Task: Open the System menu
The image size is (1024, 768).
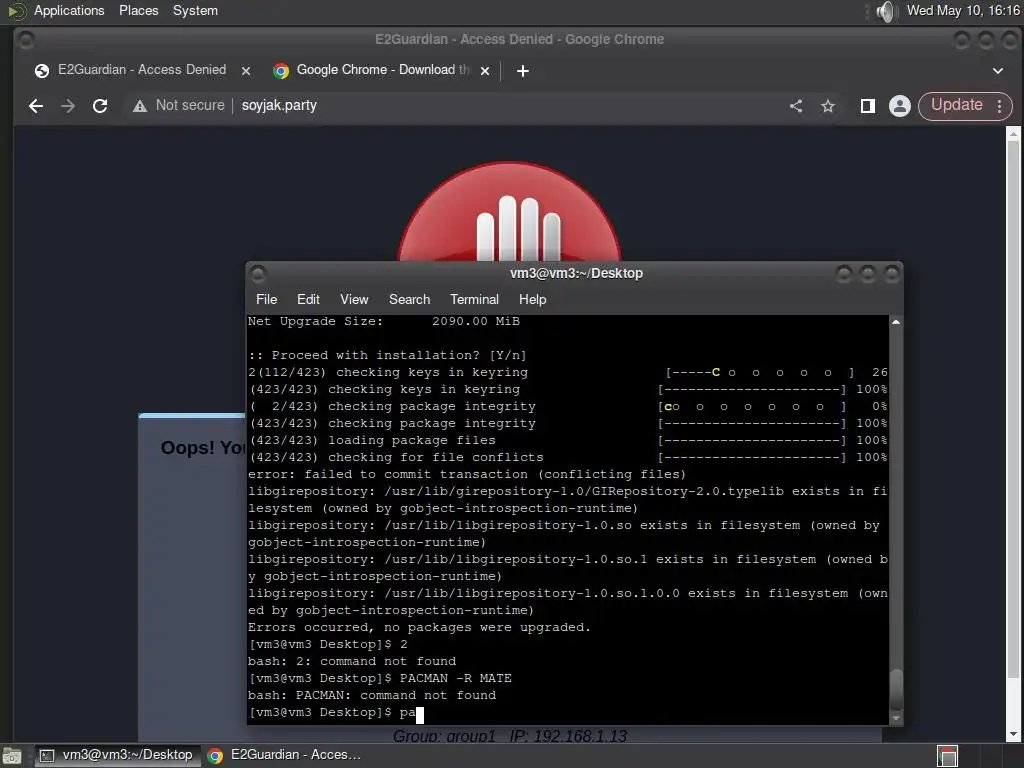Action: point(195,10)
